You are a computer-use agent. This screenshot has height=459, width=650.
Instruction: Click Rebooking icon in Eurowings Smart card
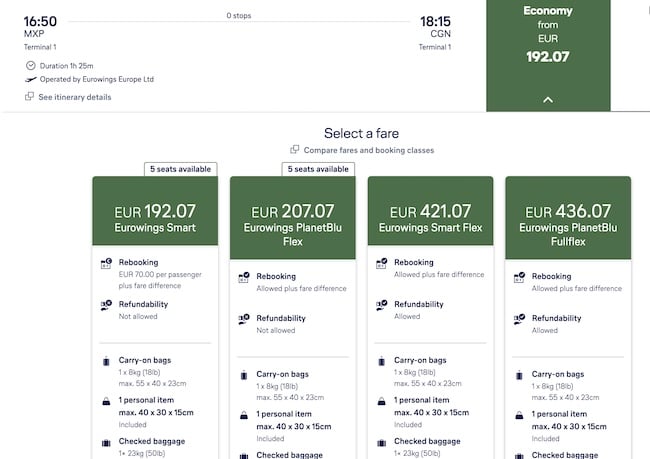(106, 264)
